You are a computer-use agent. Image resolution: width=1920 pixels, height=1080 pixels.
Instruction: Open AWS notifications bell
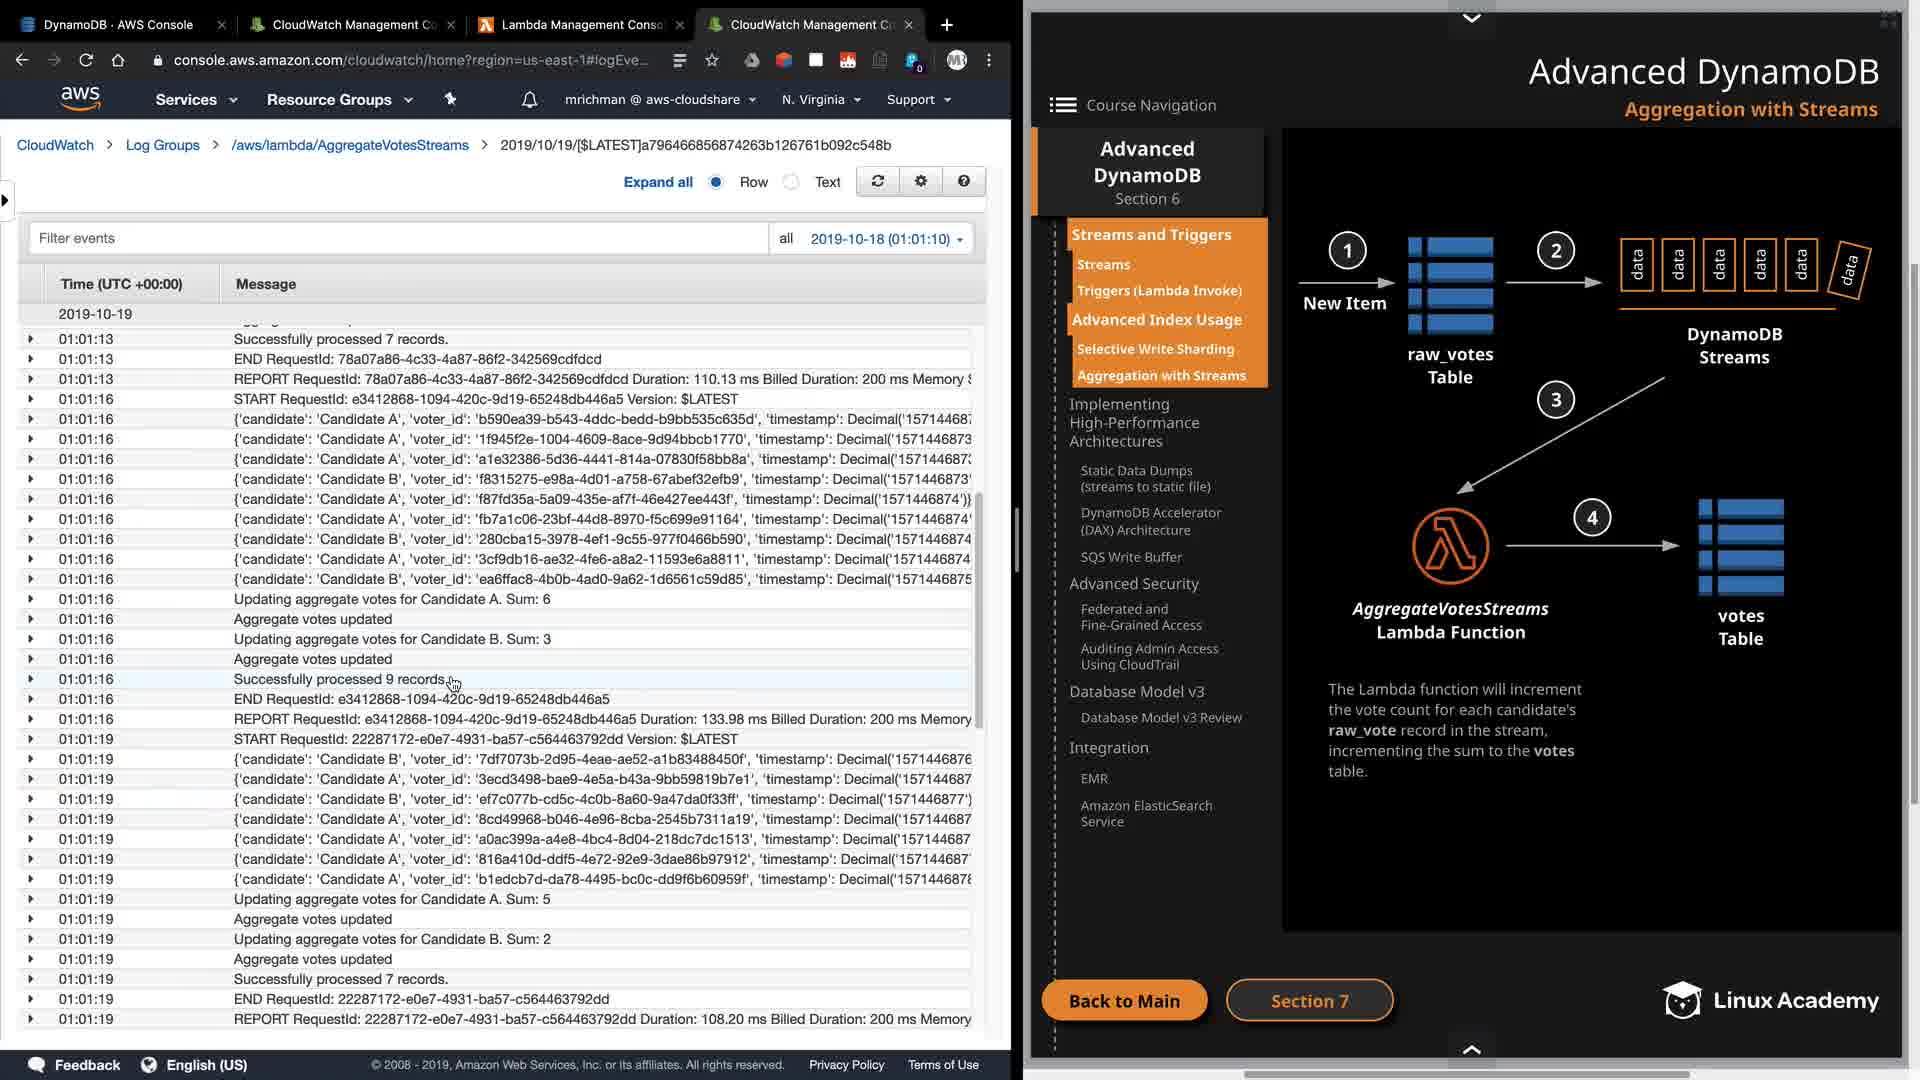click(530, 99)
